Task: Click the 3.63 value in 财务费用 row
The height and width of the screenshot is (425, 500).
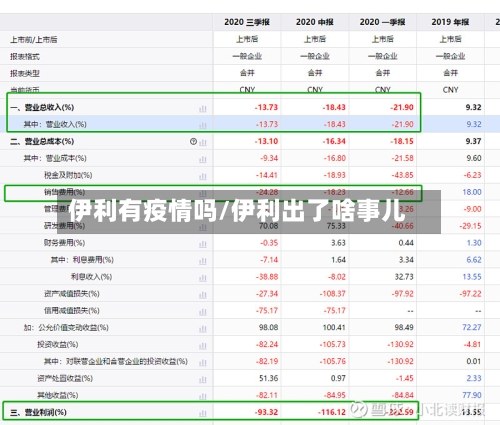Action: [x=338, y=243]
